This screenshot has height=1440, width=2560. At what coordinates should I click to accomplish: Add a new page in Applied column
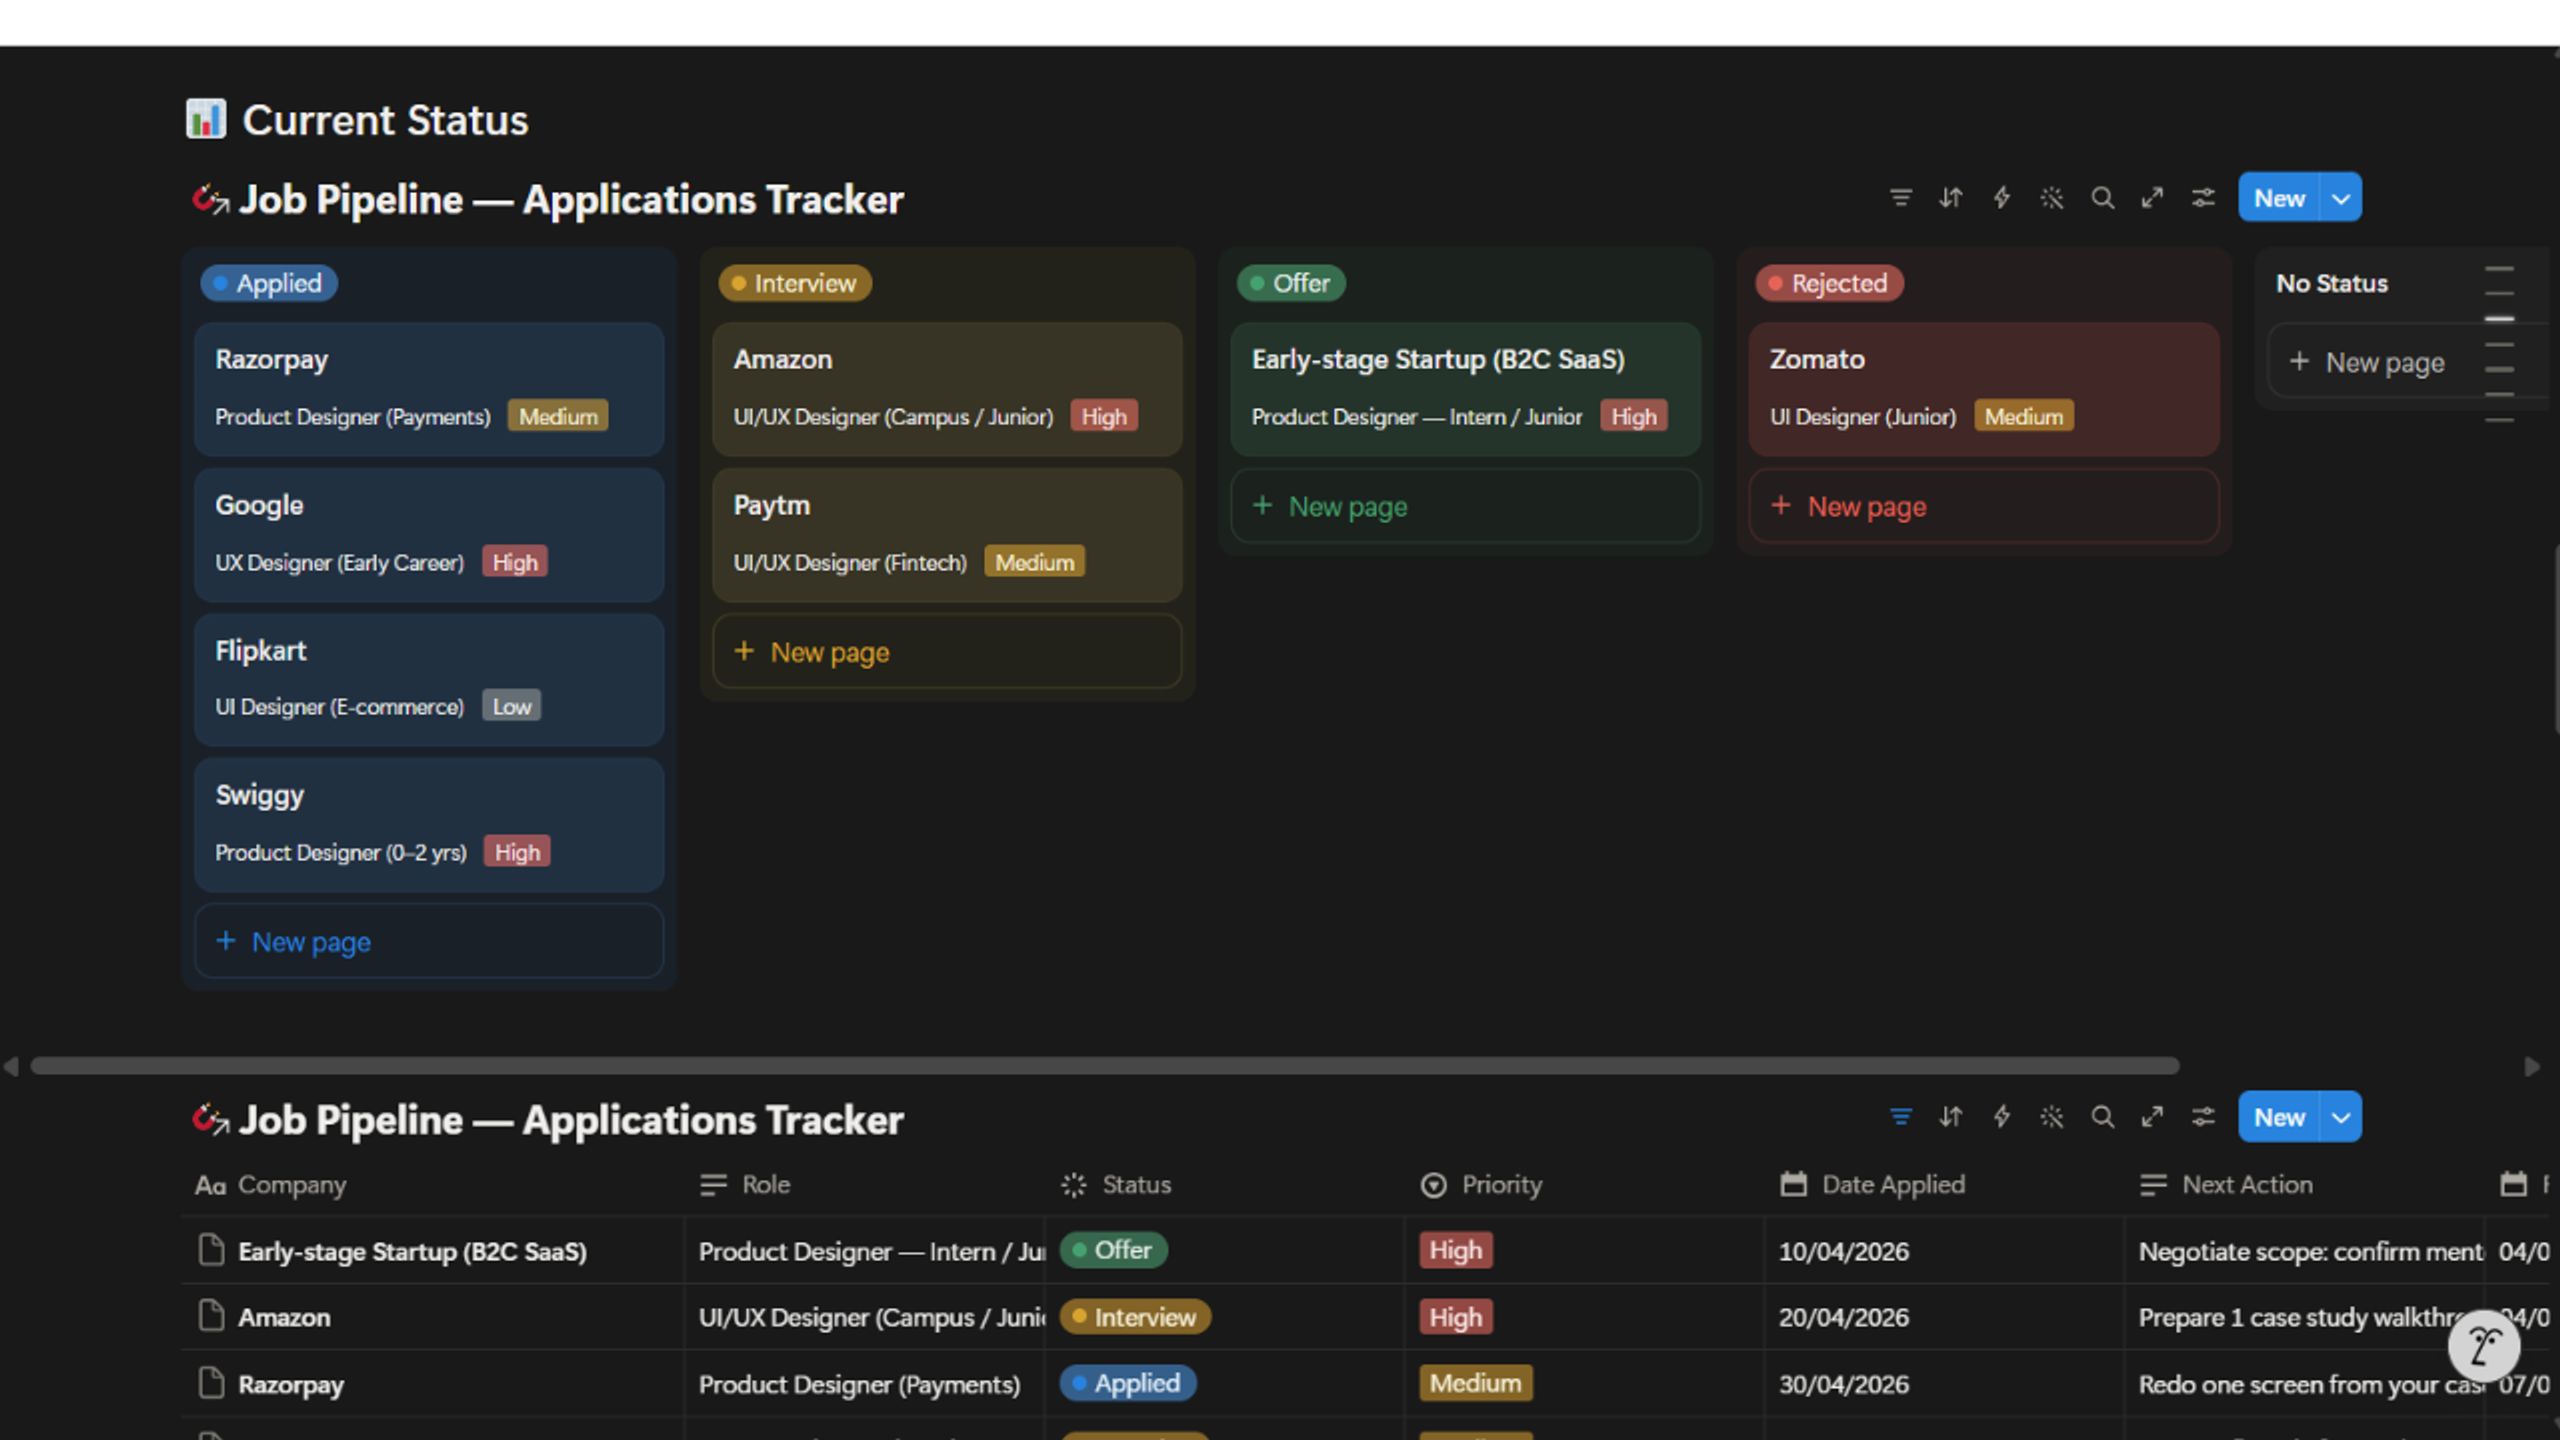(x=429, y=942)
